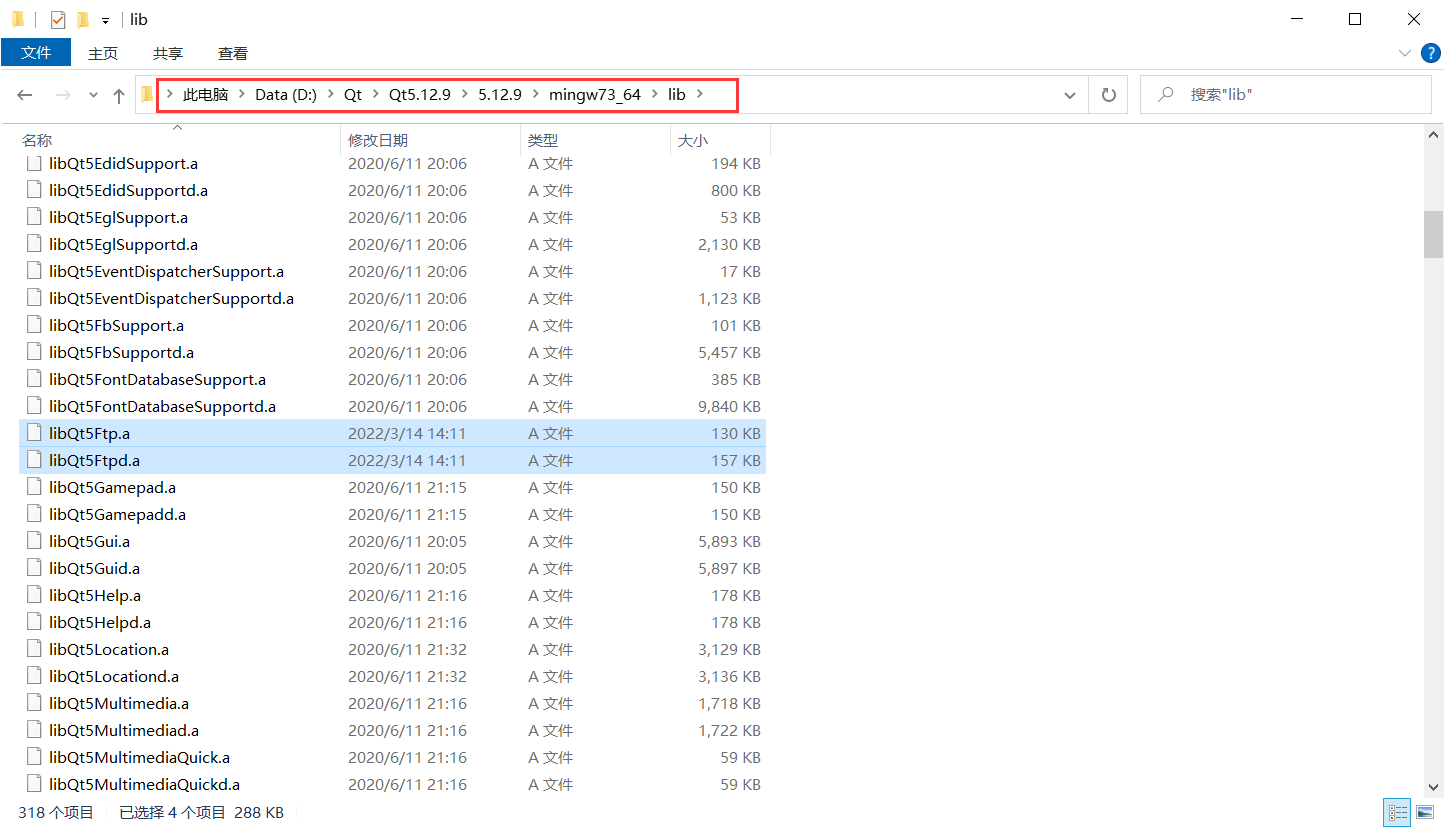The width and height of the screenshot is (1445, 828).
Task: Click 5.12.9 breadcrumb segment
Action: (x=500, y=95)
